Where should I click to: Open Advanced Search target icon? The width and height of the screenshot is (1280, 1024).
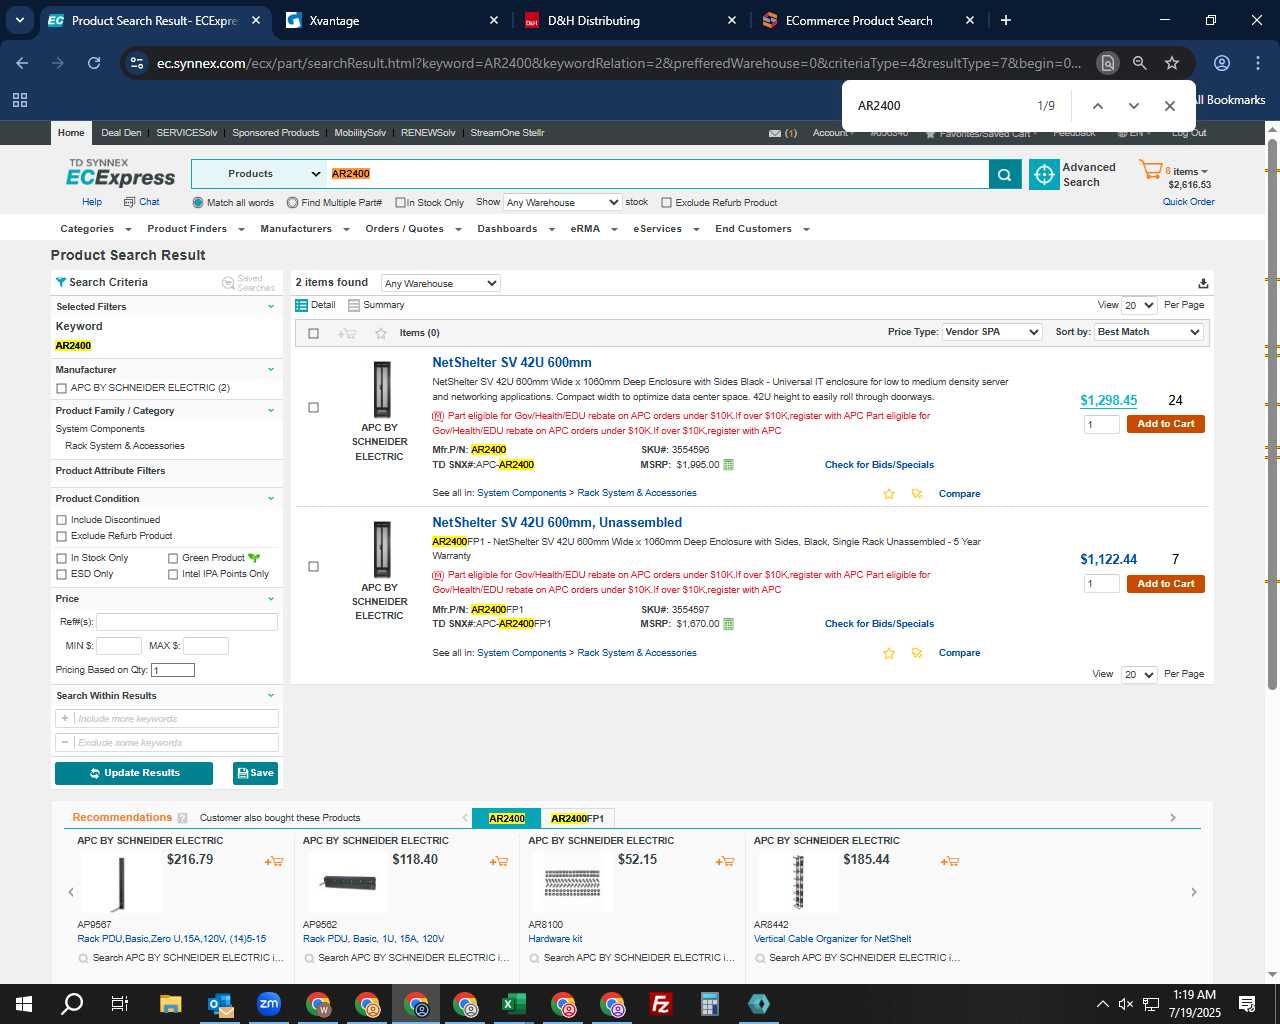click(x=1044, y=174)
